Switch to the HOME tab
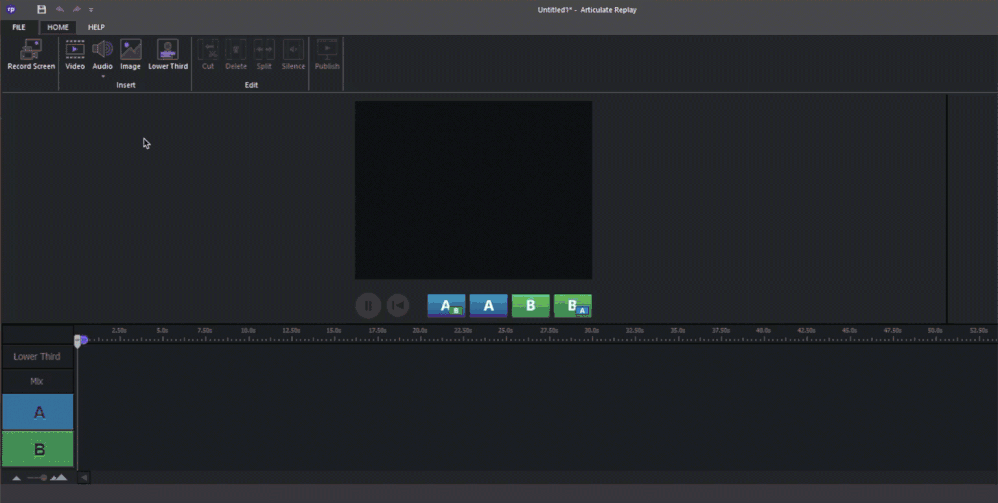998x503 pixels. pos(58,27)
